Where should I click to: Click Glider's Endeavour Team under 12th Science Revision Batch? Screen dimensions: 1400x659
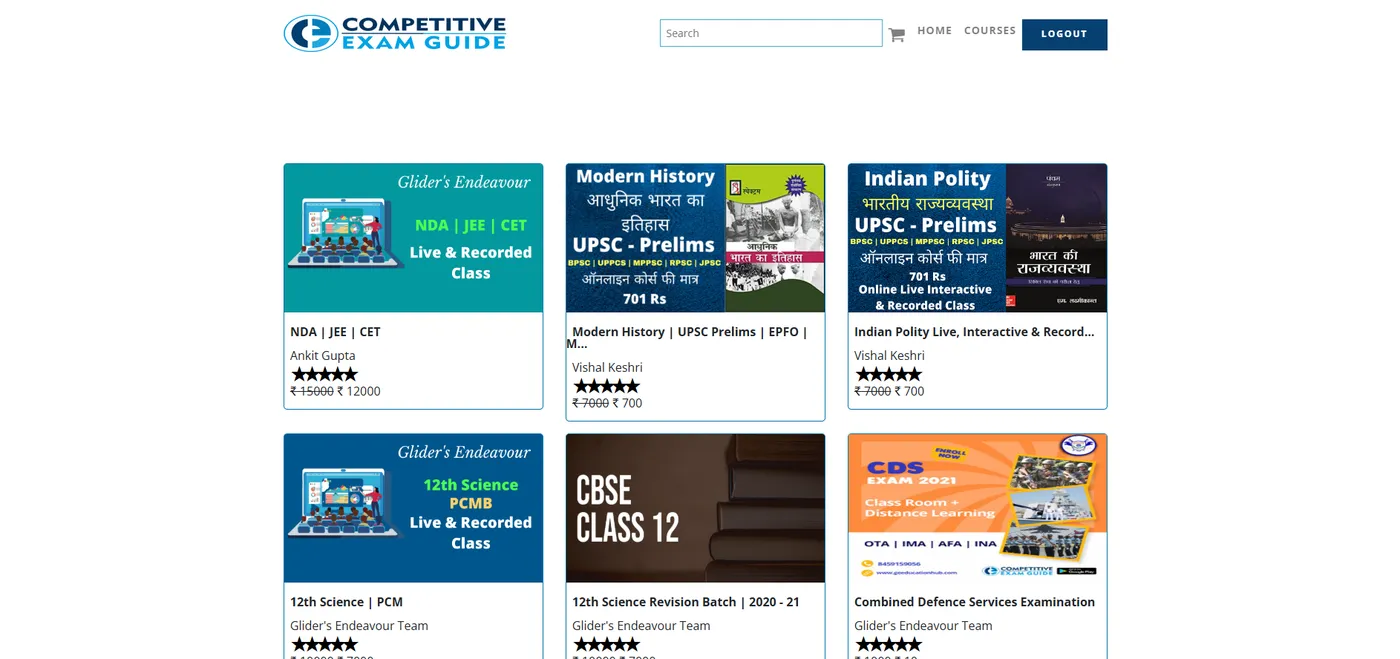click(x=641, y=626)
